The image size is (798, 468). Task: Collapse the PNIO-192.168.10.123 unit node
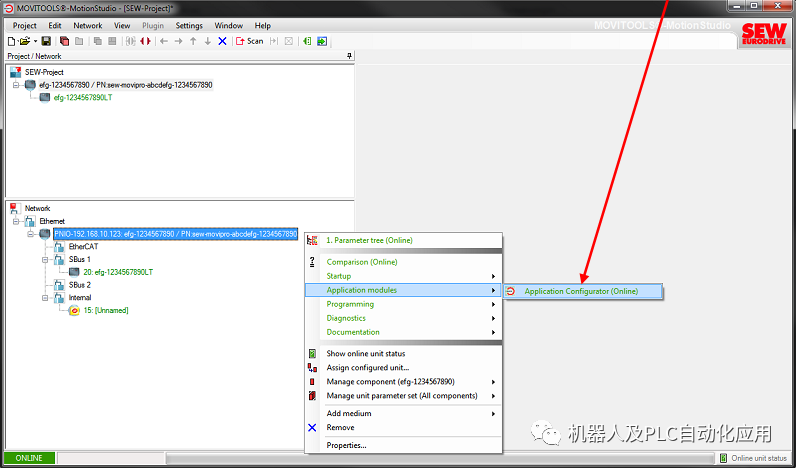31,234
